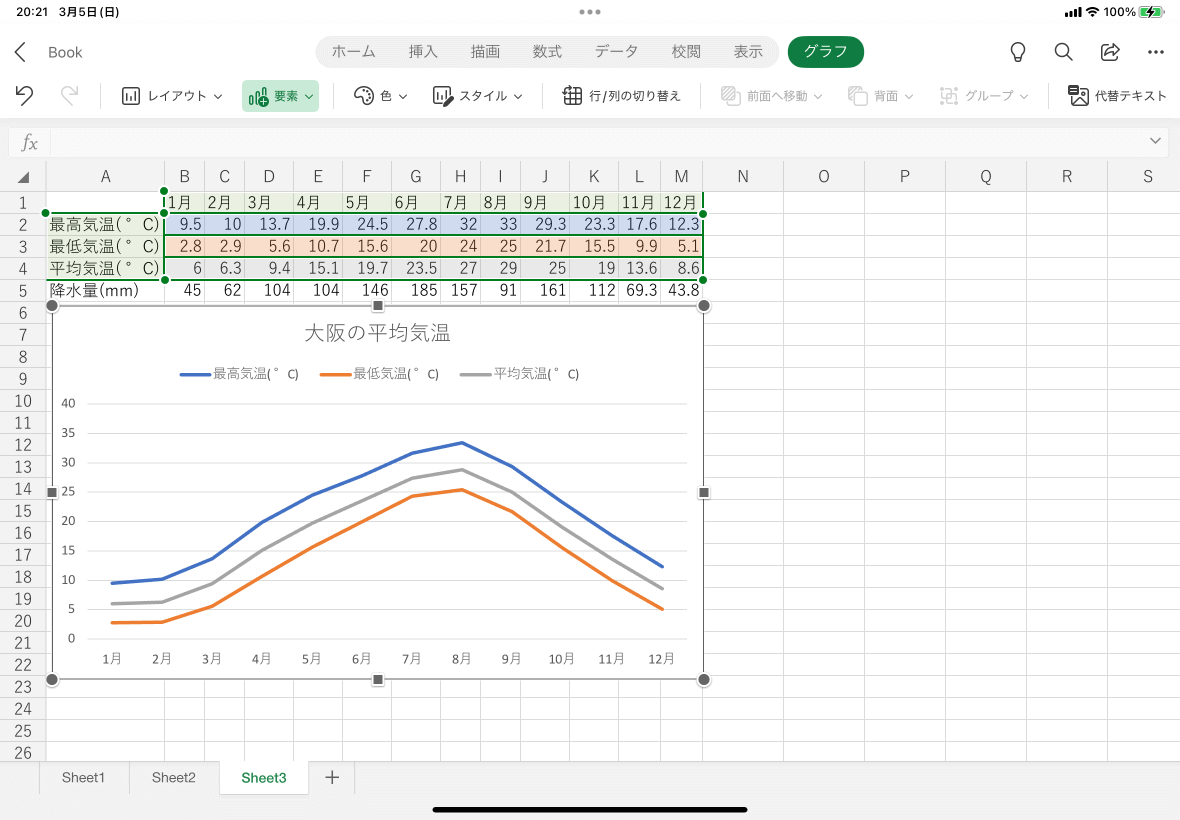The image size is (1180, 820).
Task: Switch to Sheet1 tab
Action: coord(83,778)
